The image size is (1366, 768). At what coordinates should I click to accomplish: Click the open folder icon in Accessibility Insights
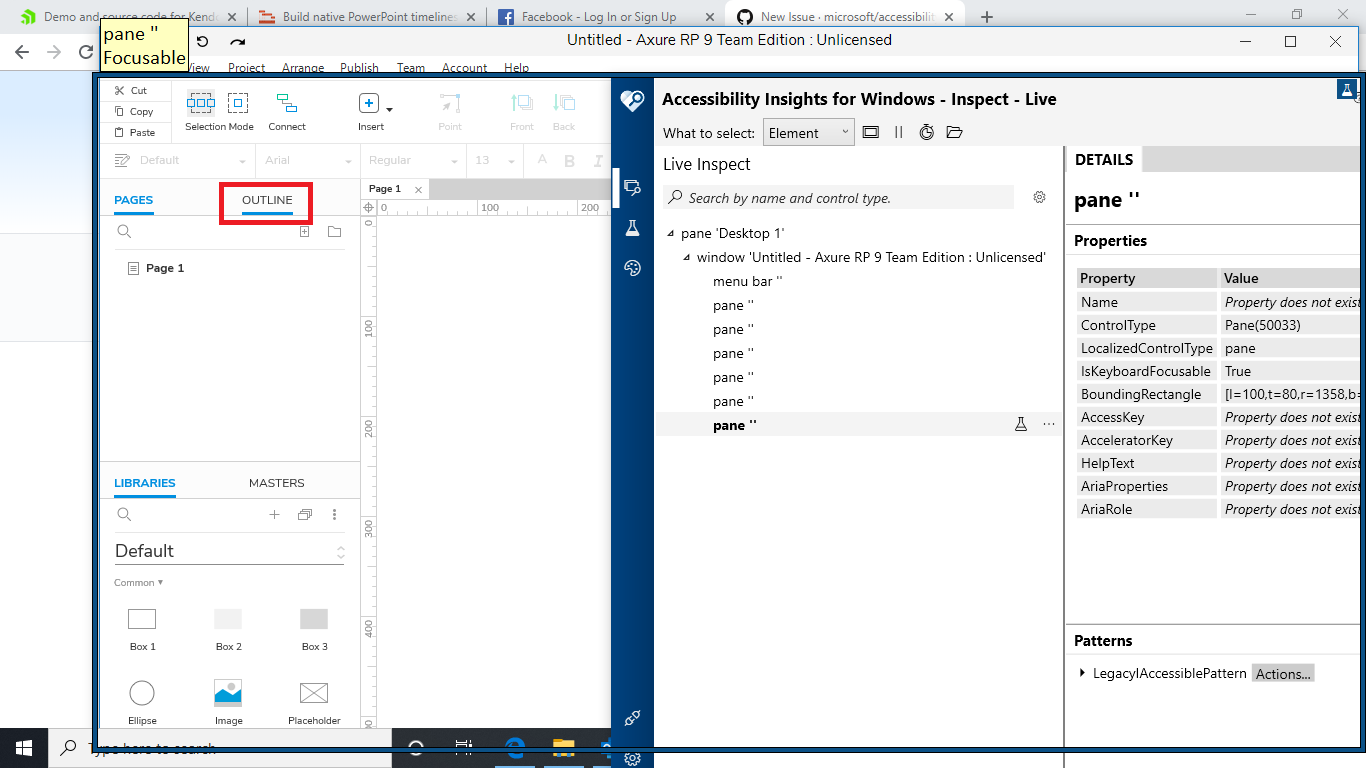click(x=954, y=132)
